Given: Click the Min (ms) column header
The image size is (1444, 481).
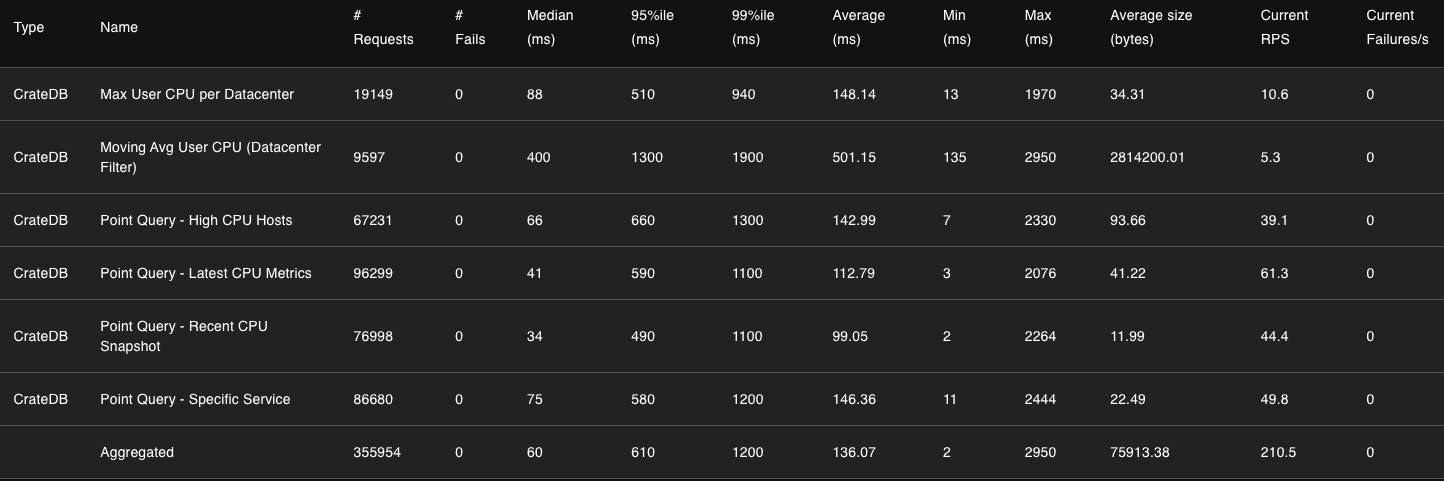Looking at the screenshot, I should pos(956,28).
